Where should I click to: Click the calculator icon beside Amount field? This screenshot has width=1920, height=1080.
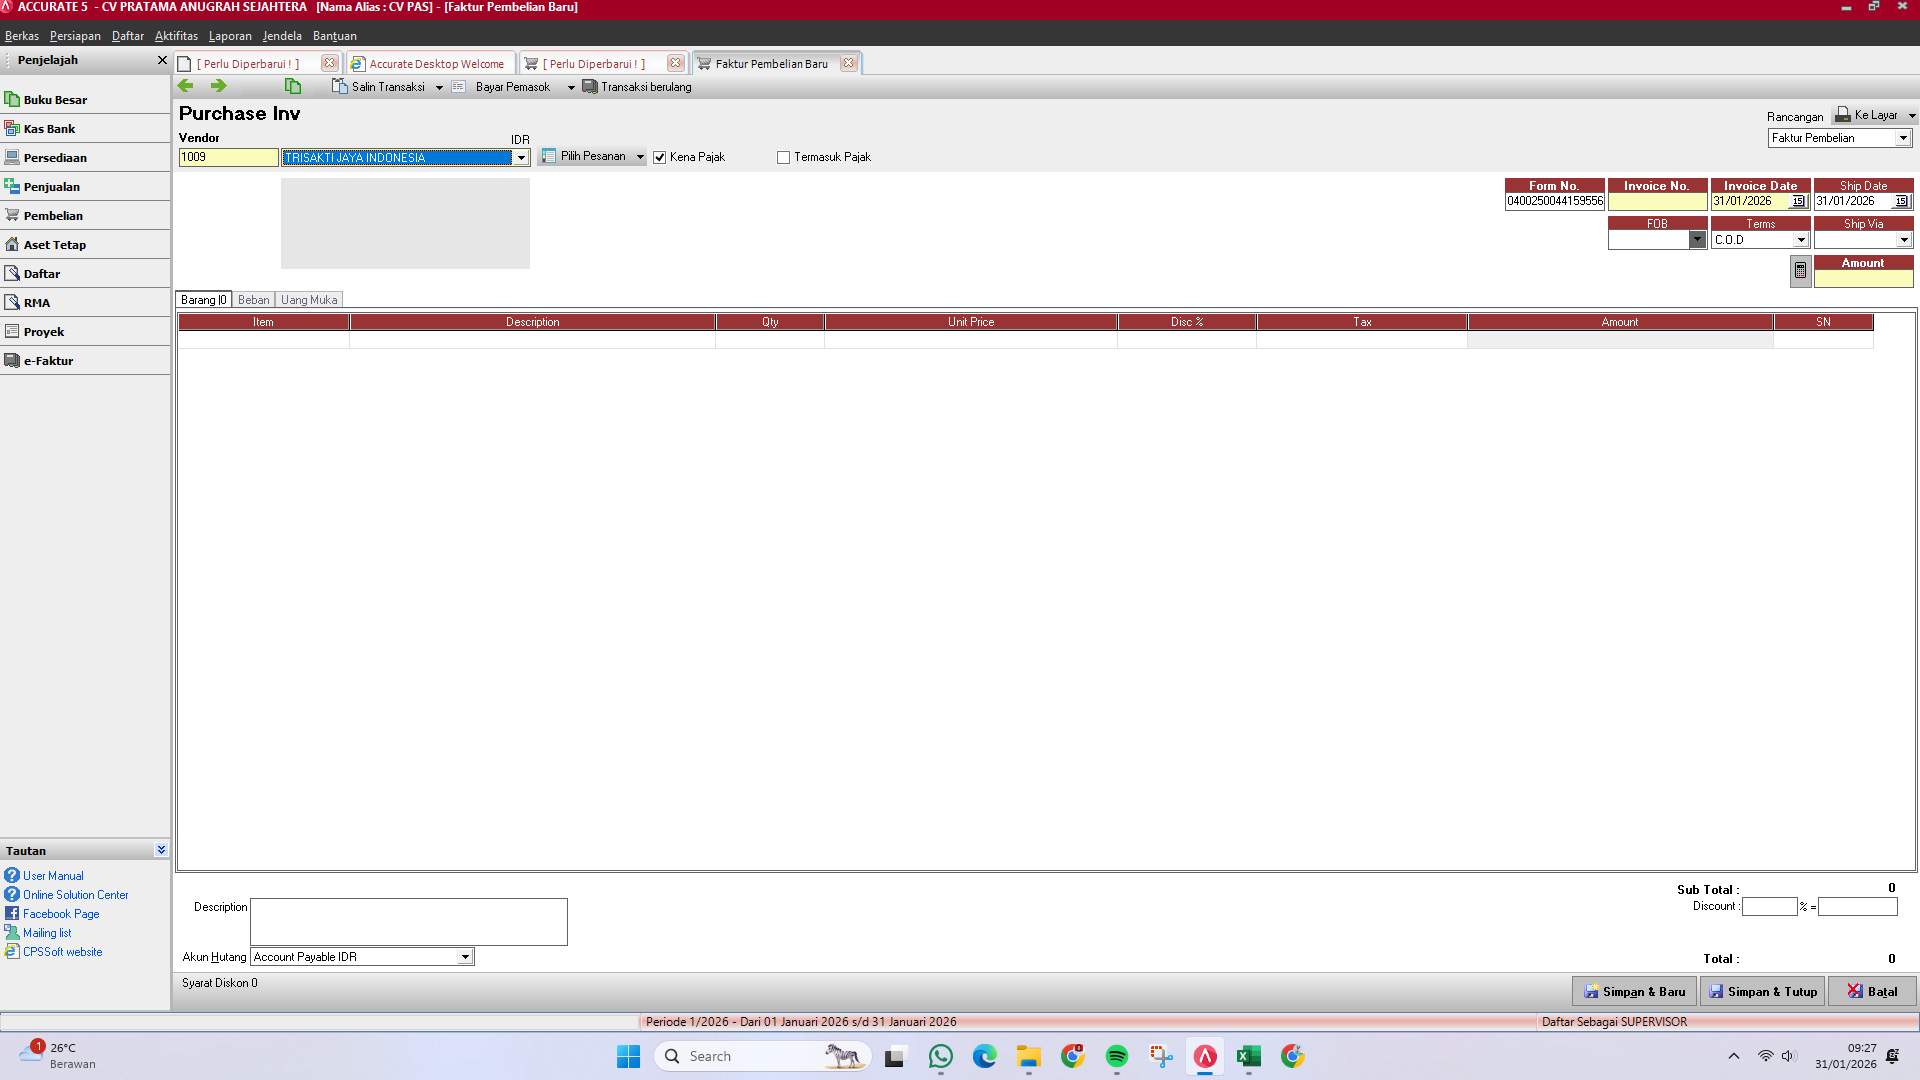tap(1799, 270)
